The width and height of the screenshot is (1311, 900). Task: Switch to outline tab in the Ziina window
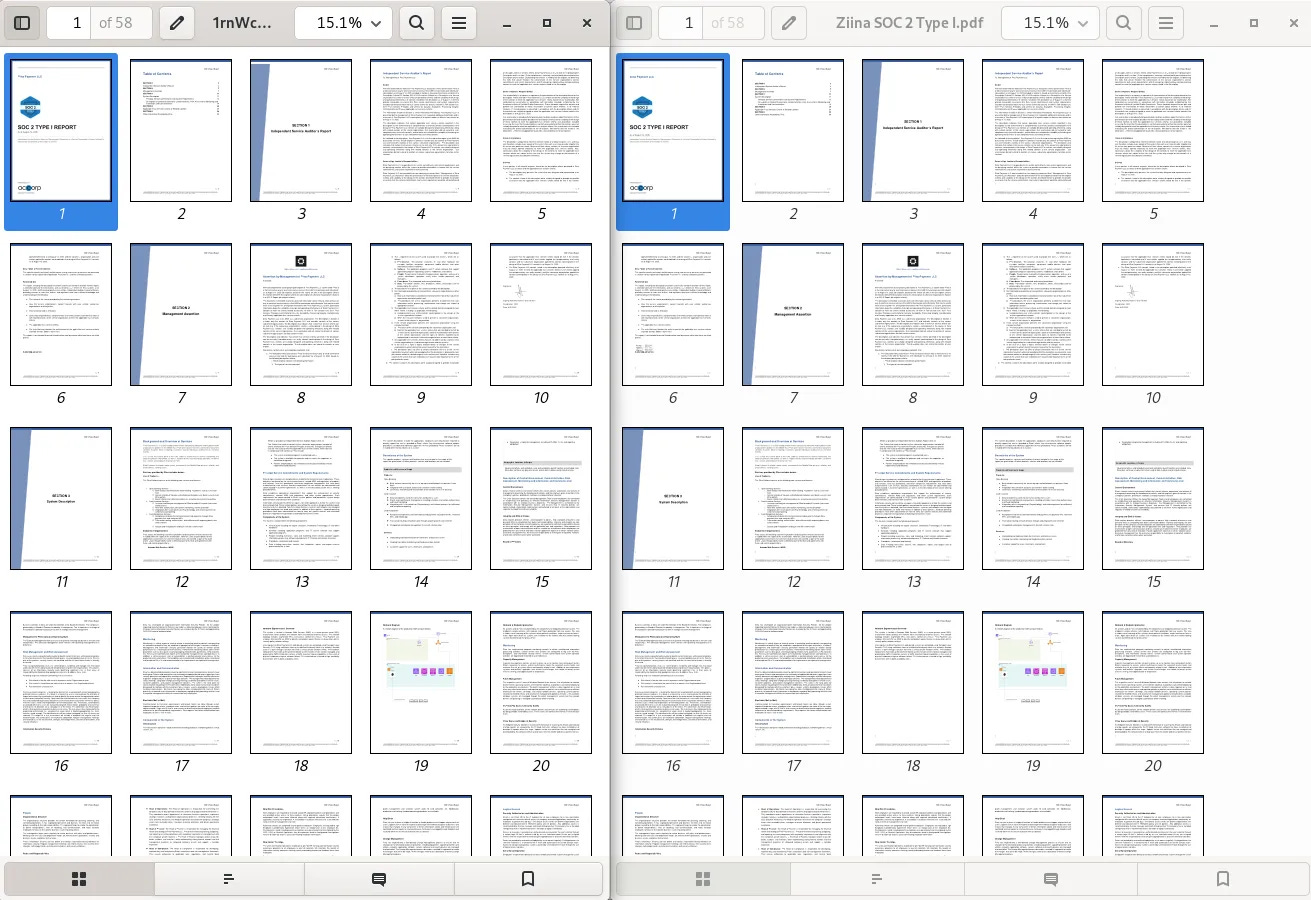(876, 879)
